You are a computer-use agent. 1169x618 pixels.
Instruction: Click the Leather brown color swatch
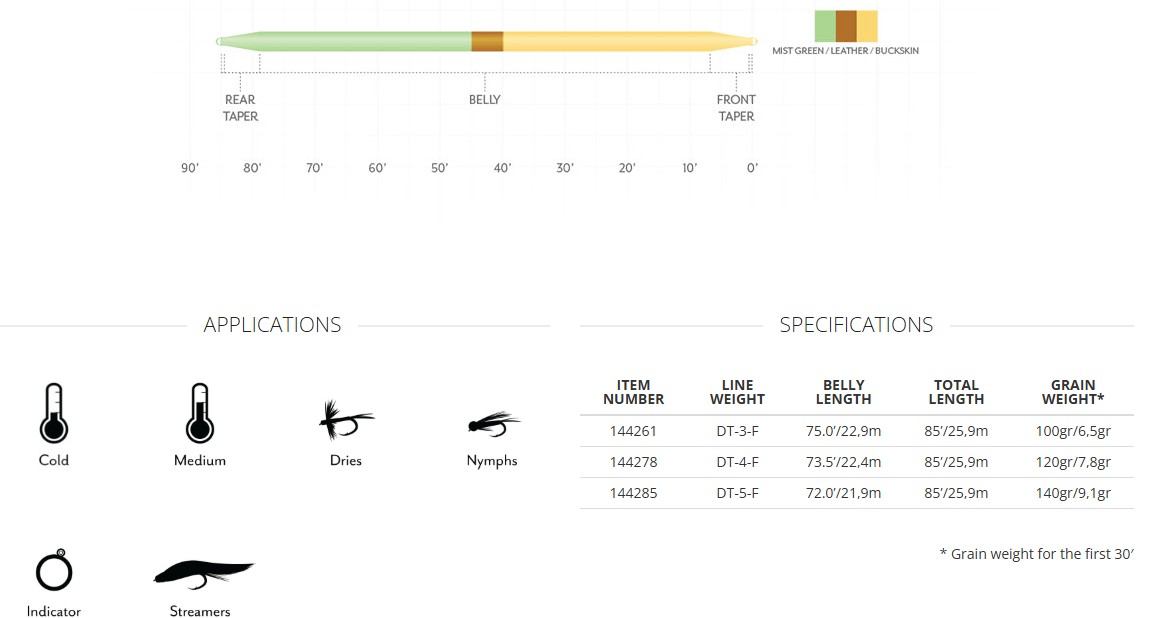click(x=846, y=25)
